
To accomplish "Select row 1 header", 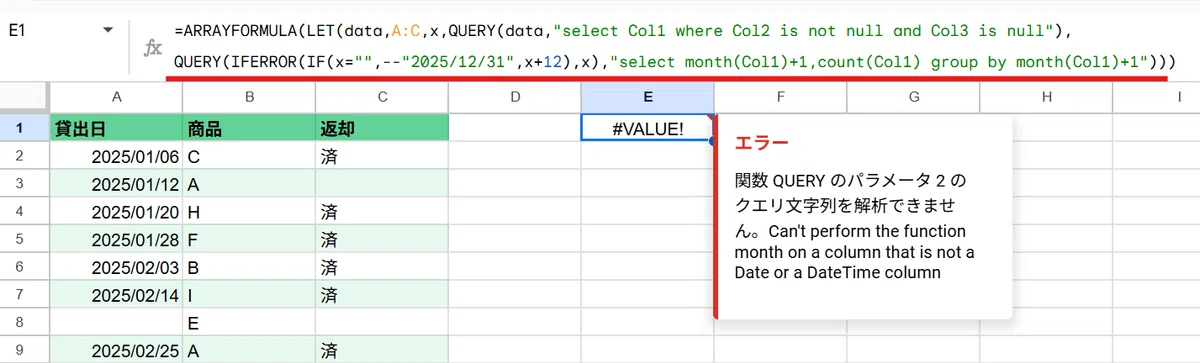I will [x=24, y=127].
